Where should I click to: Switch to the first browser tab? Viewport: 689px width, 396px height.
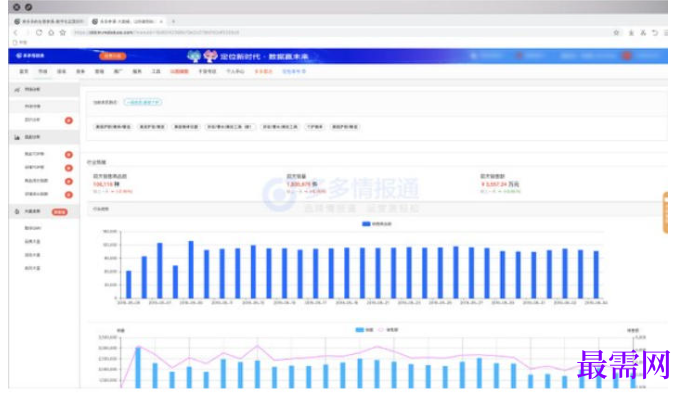[49, 21]
